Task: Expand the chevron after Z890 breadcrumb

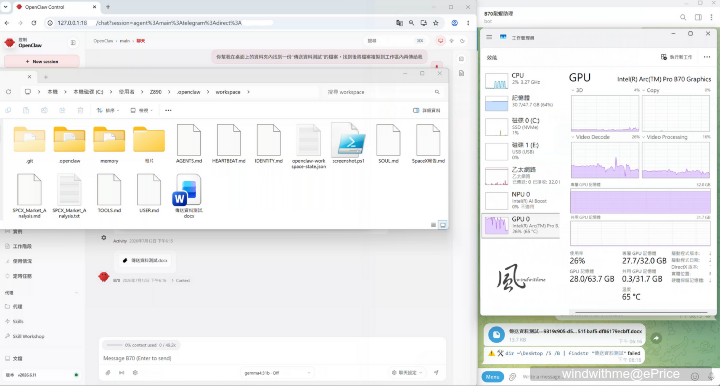Action: [x=169, y=92]
